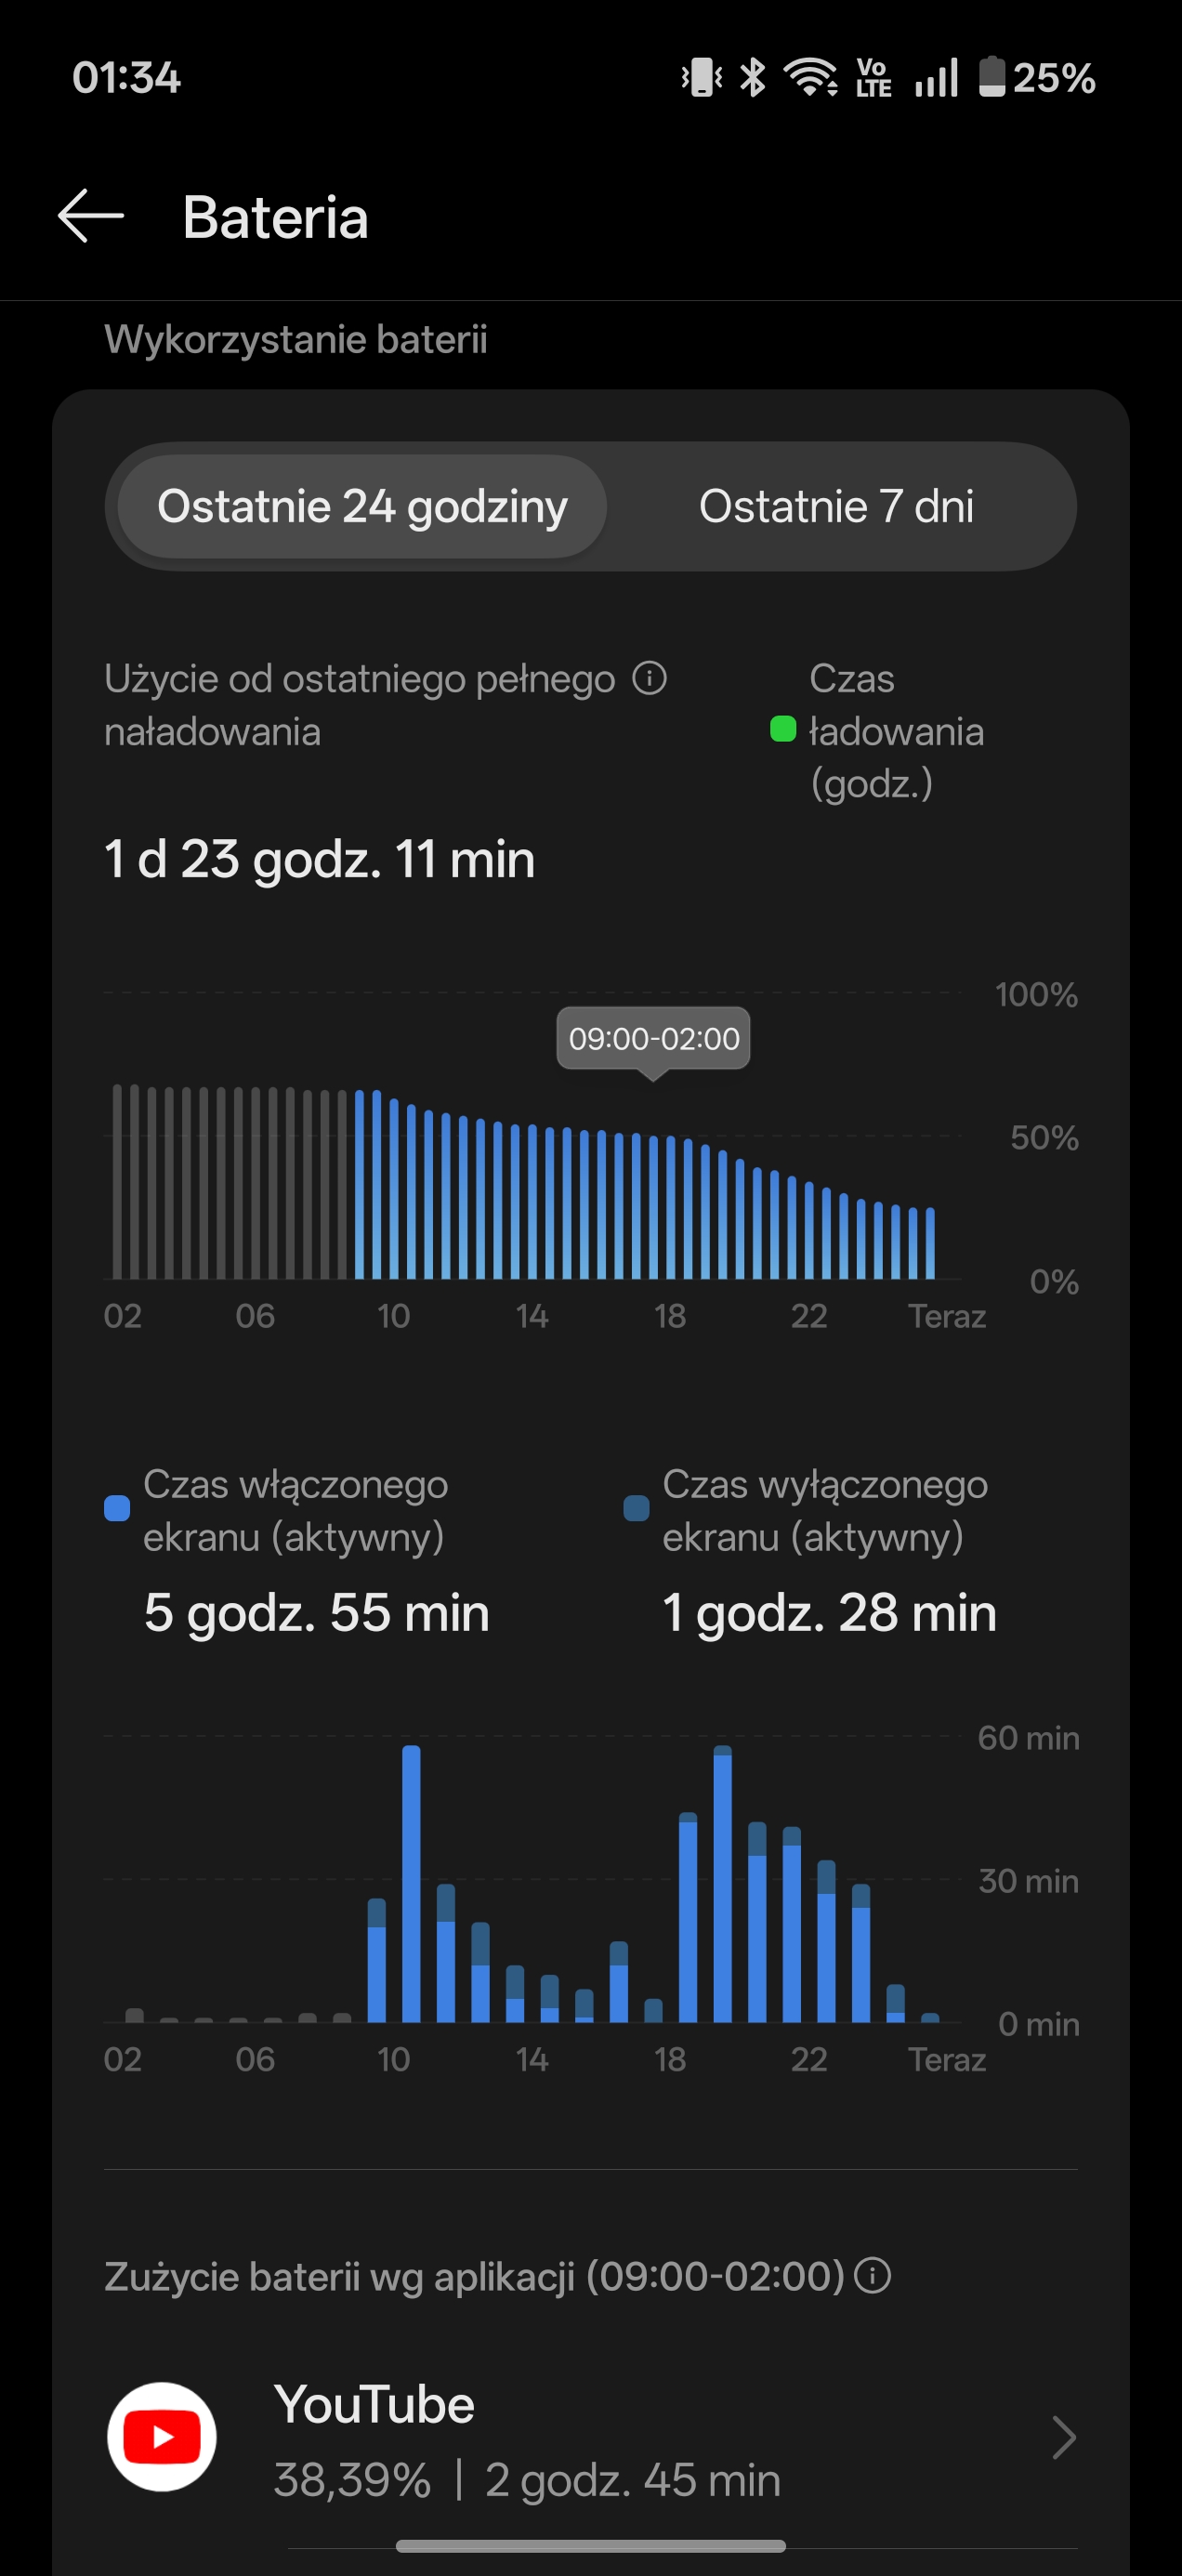Switch to Ostatnie 7 dni tab
The image size is (1182, 2576).
pyautogui.click(x=836, y=506)
